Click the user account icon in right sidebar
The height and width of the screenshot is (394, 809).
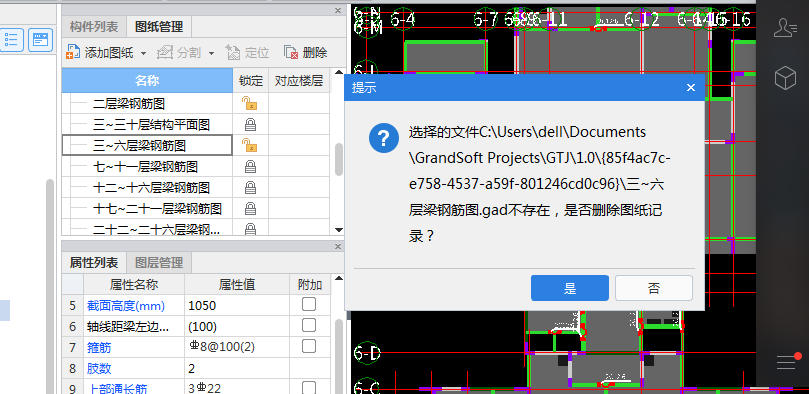[785, 27]
